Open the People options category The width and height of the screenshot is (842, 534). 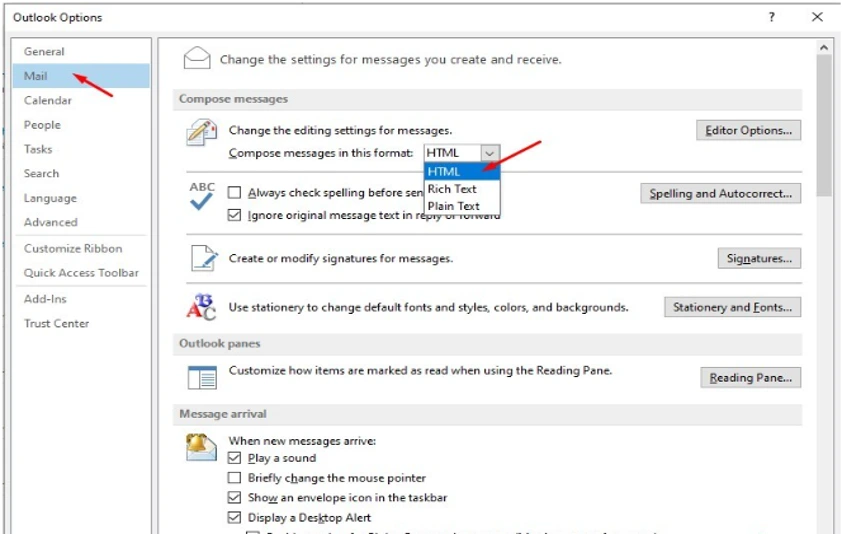coord(81,125)
